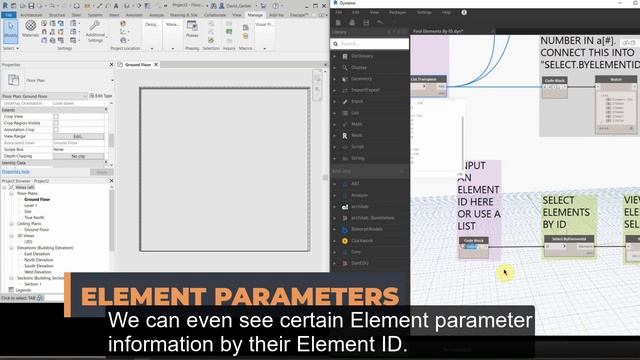Click Dynamo open file toolbar icon
This screenshot has height=360, width=640.
tap(352, 22)
